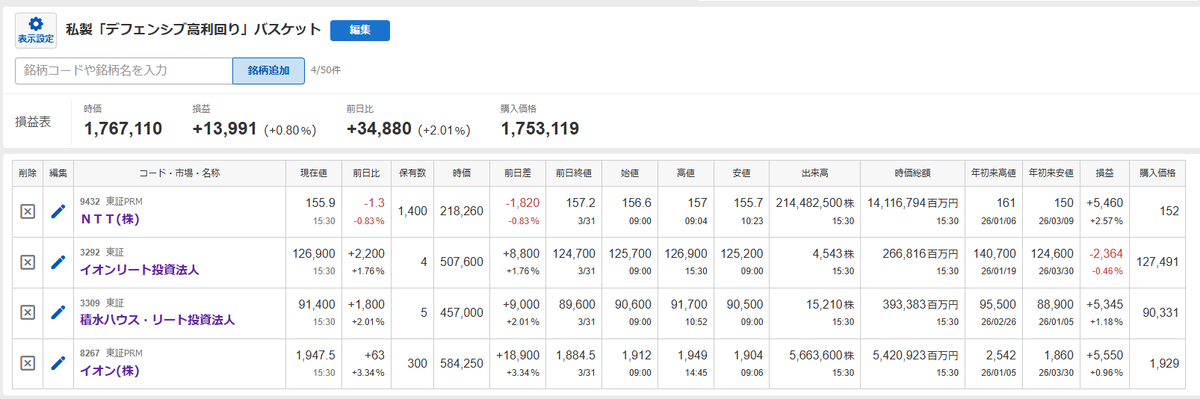Edit the 積水ハウス・リート投資法人 holding with pencil

click(x=58, y=312)
